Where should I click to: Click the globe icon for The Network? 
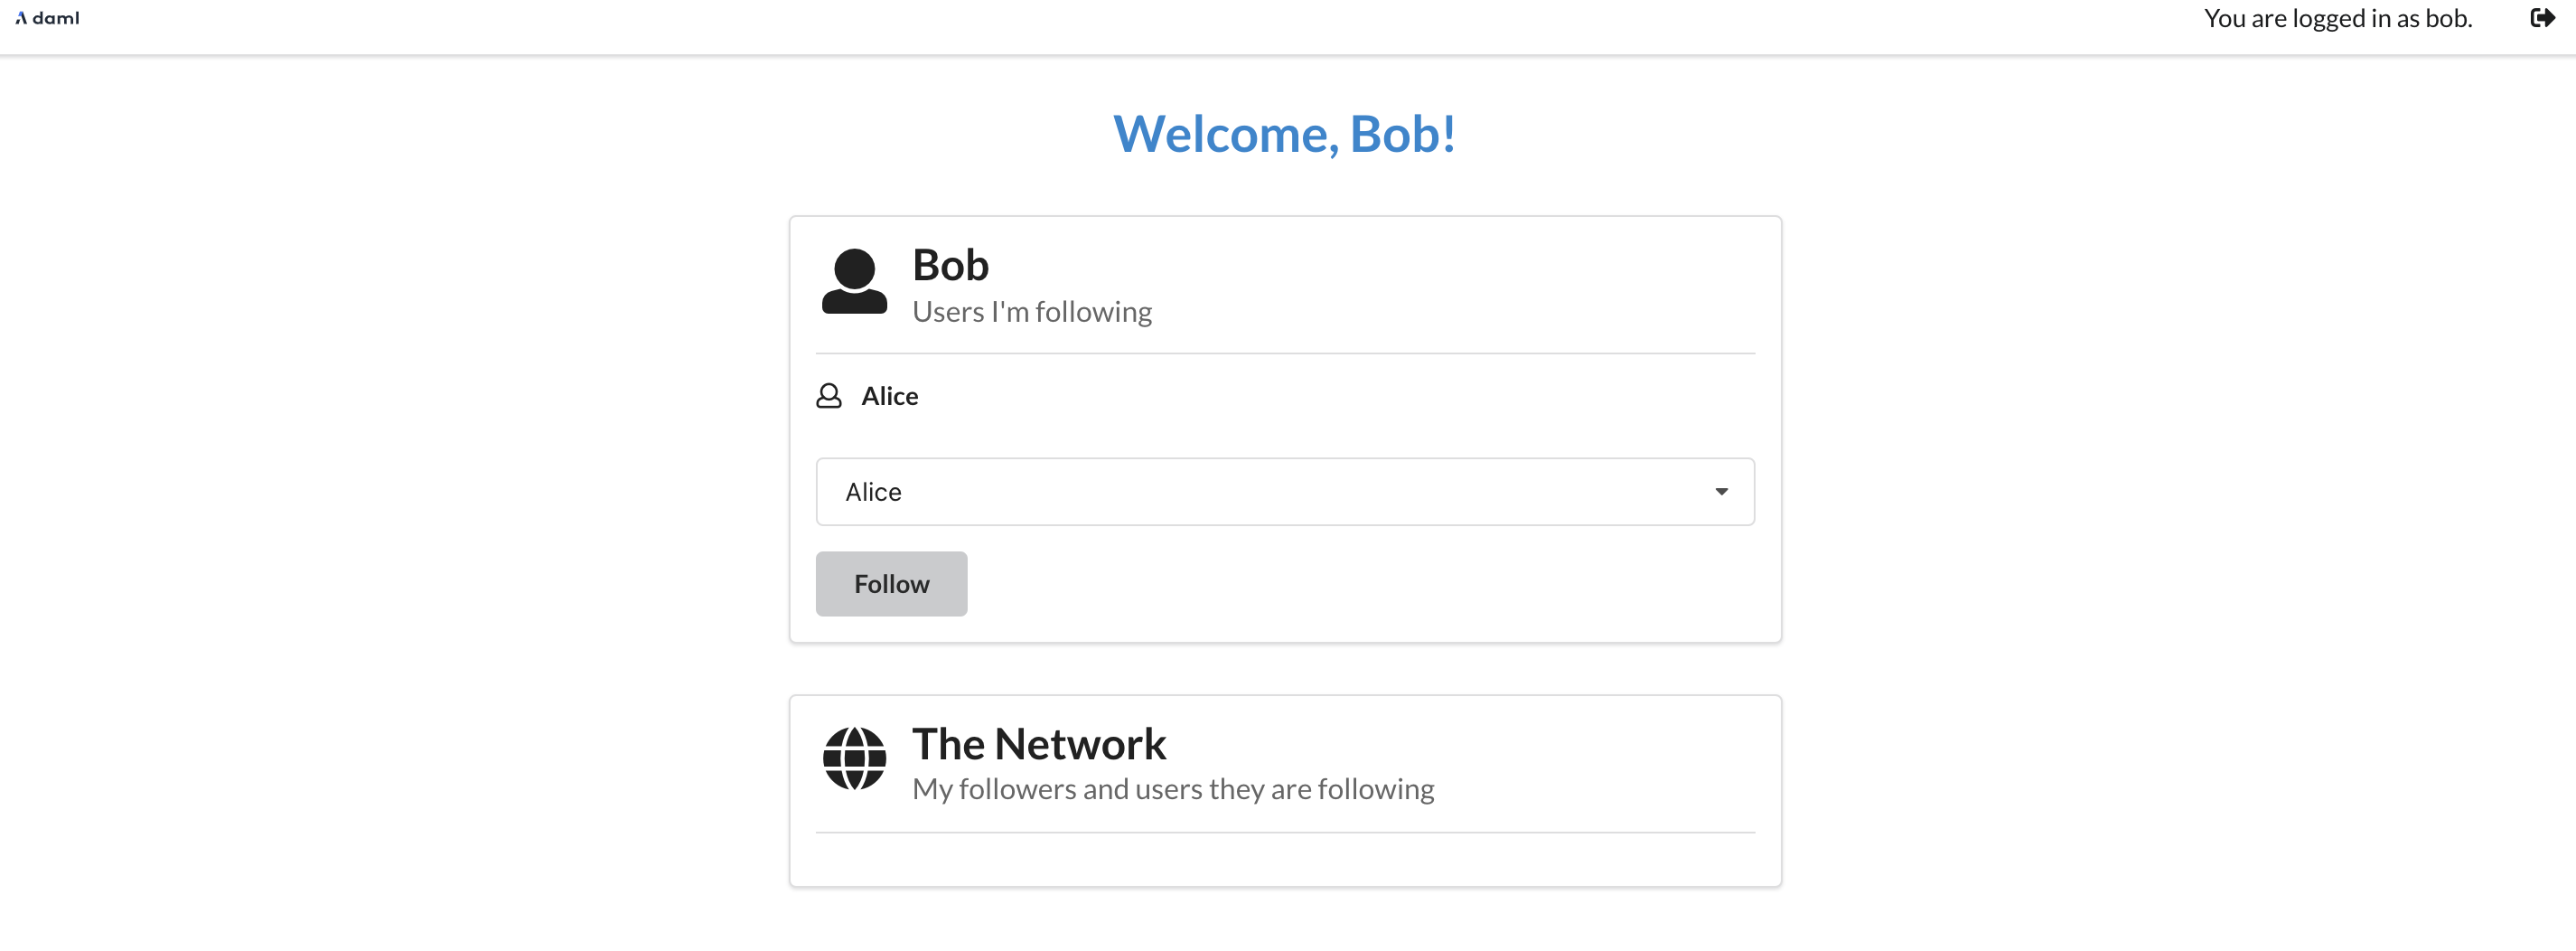pyautogui.click(x=855, y=760)
